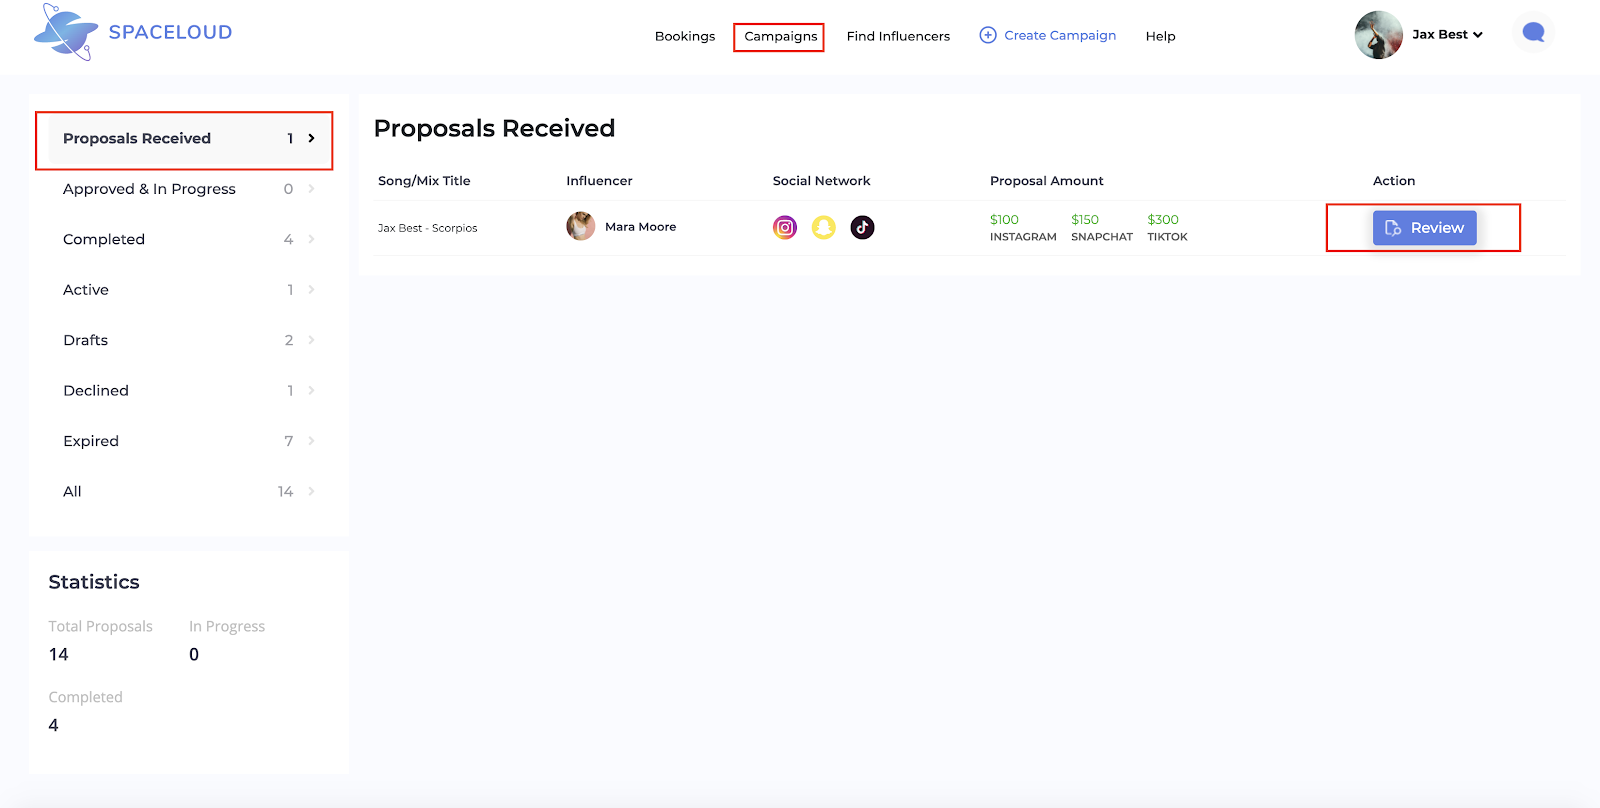1600x808 pixels.
Task: Click the Proposals Received page heading
Action: pyautogui.click(x=494, y=129)
